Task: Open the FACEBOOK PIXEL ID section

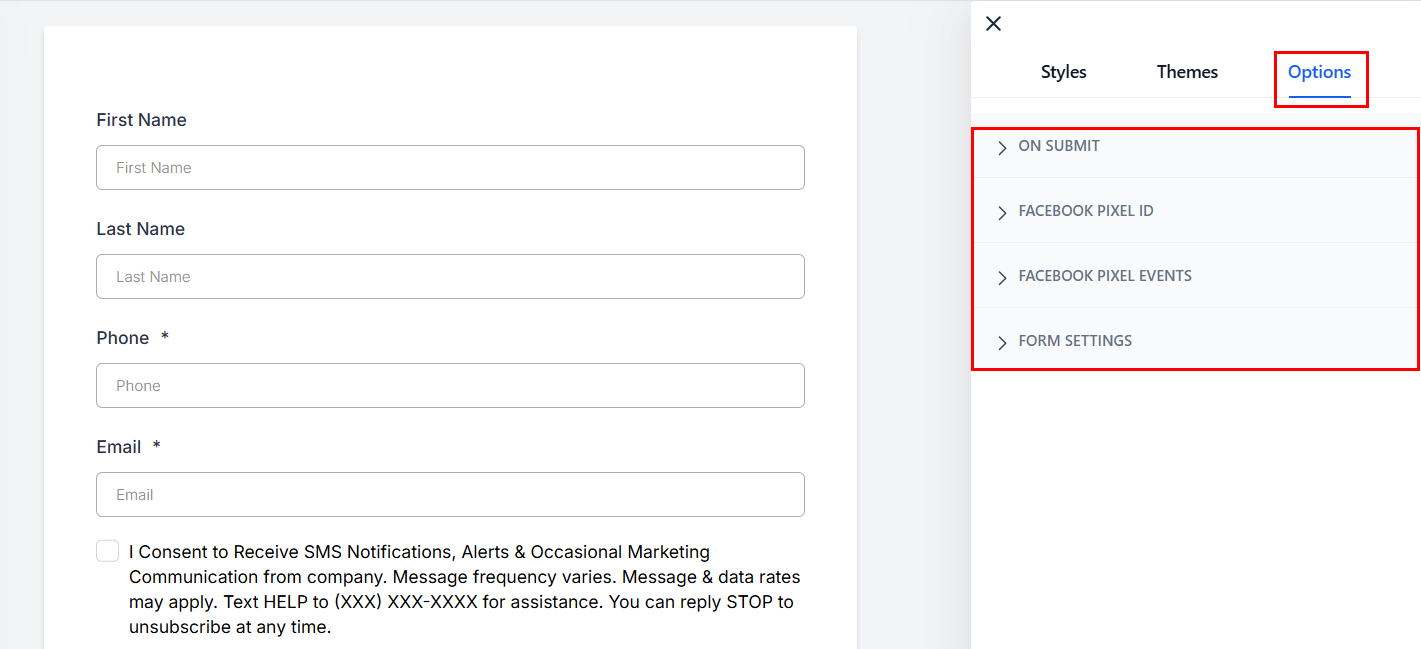Action: 1086,211
